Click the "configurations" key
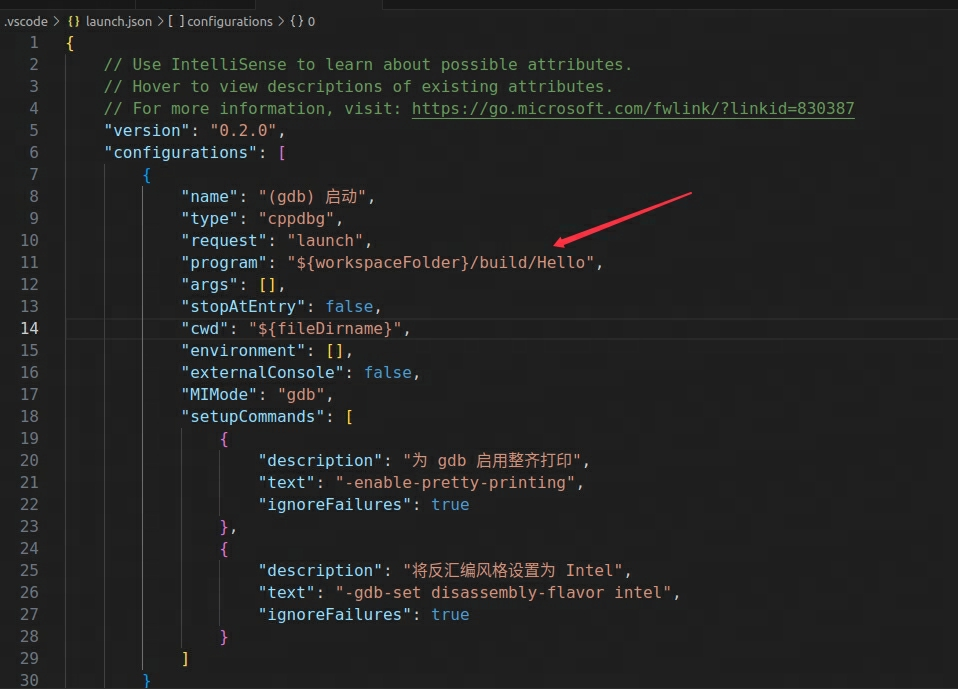The height and width of the screenshot is (689, 958). 181,153
